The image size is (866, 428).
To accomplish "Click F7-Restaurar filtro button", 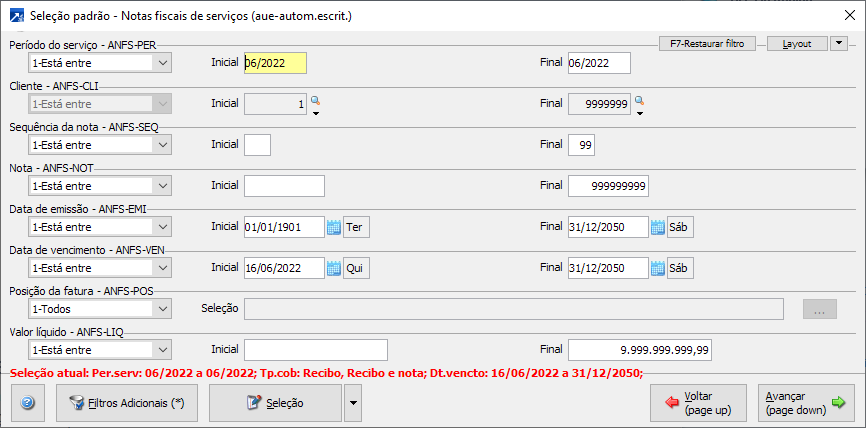I will click(x=707, y=44).
